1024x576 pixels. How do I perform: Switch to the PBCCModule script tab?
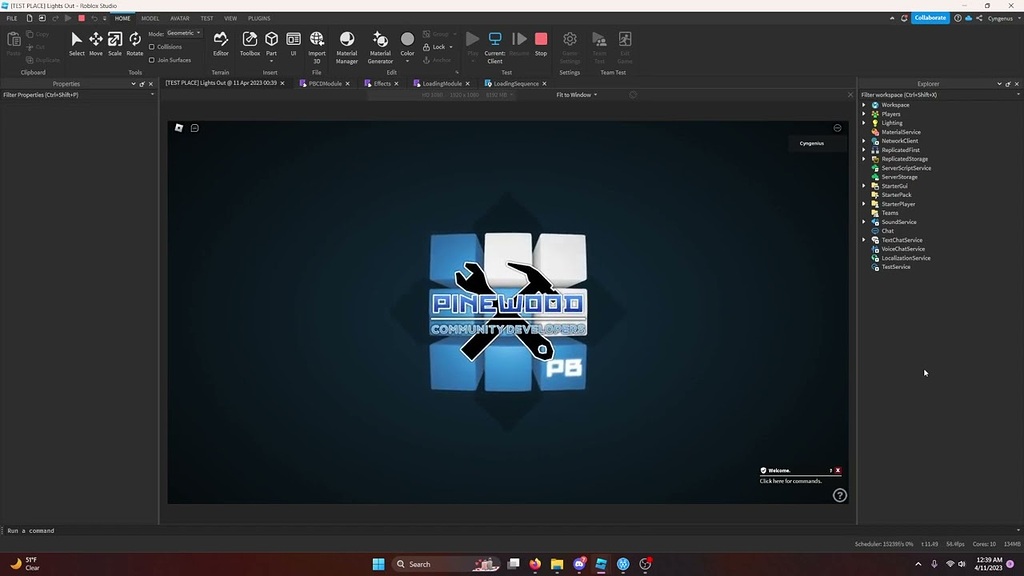pyautogui.click(x=325, y=84)
